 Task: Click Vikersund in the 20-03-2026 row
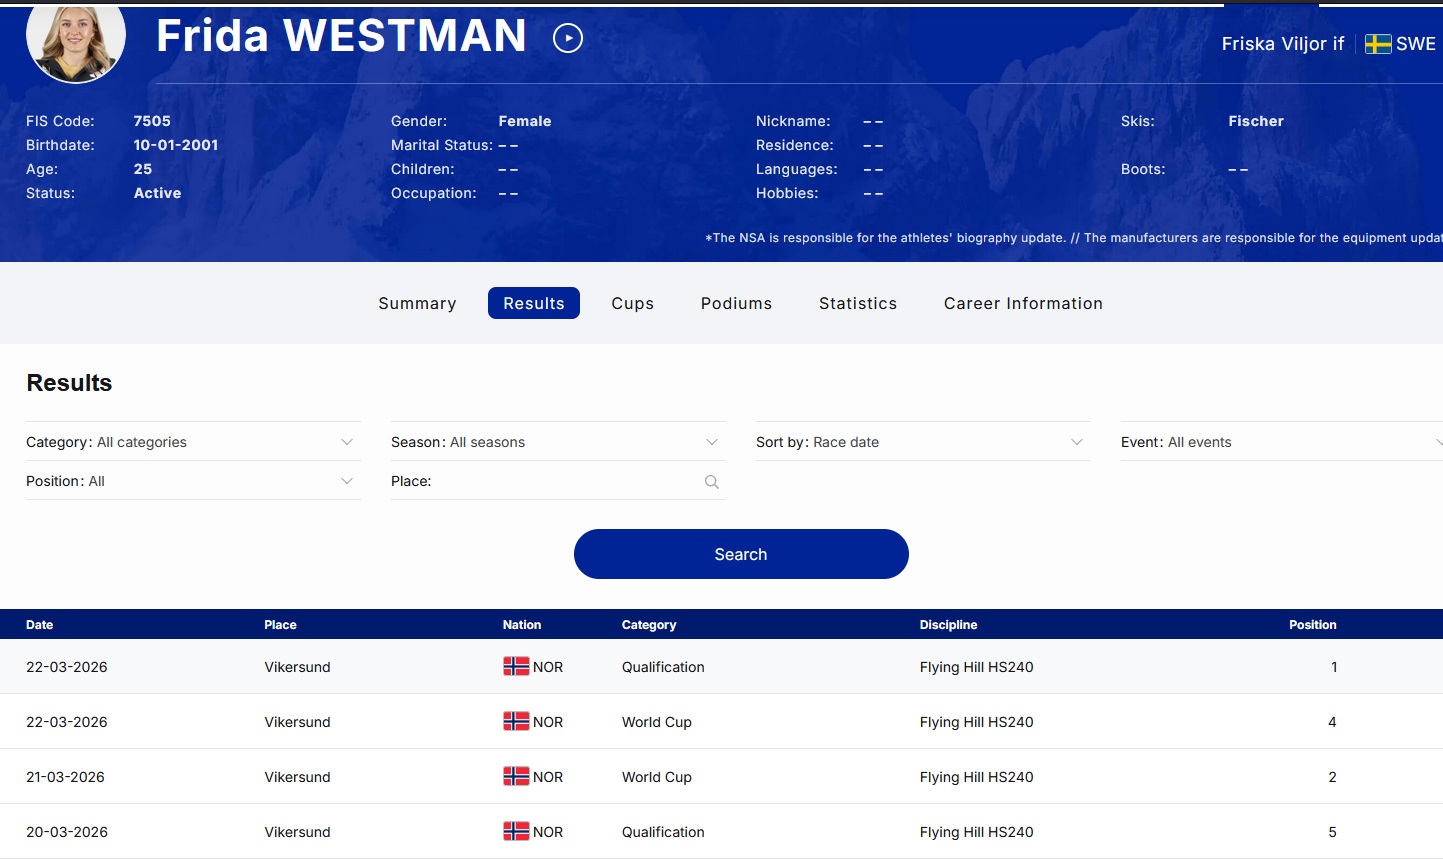tap(297, 832)
